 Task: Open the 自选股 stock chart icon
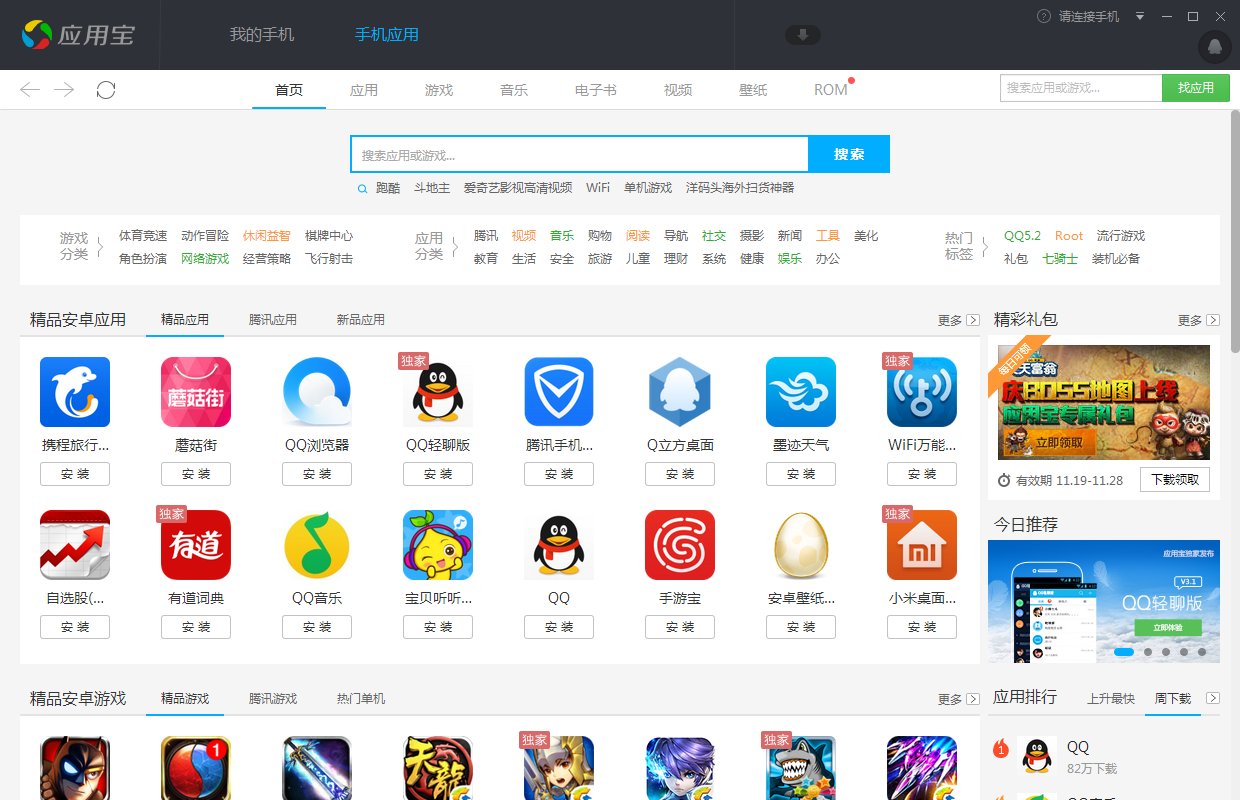click(75, 545)
